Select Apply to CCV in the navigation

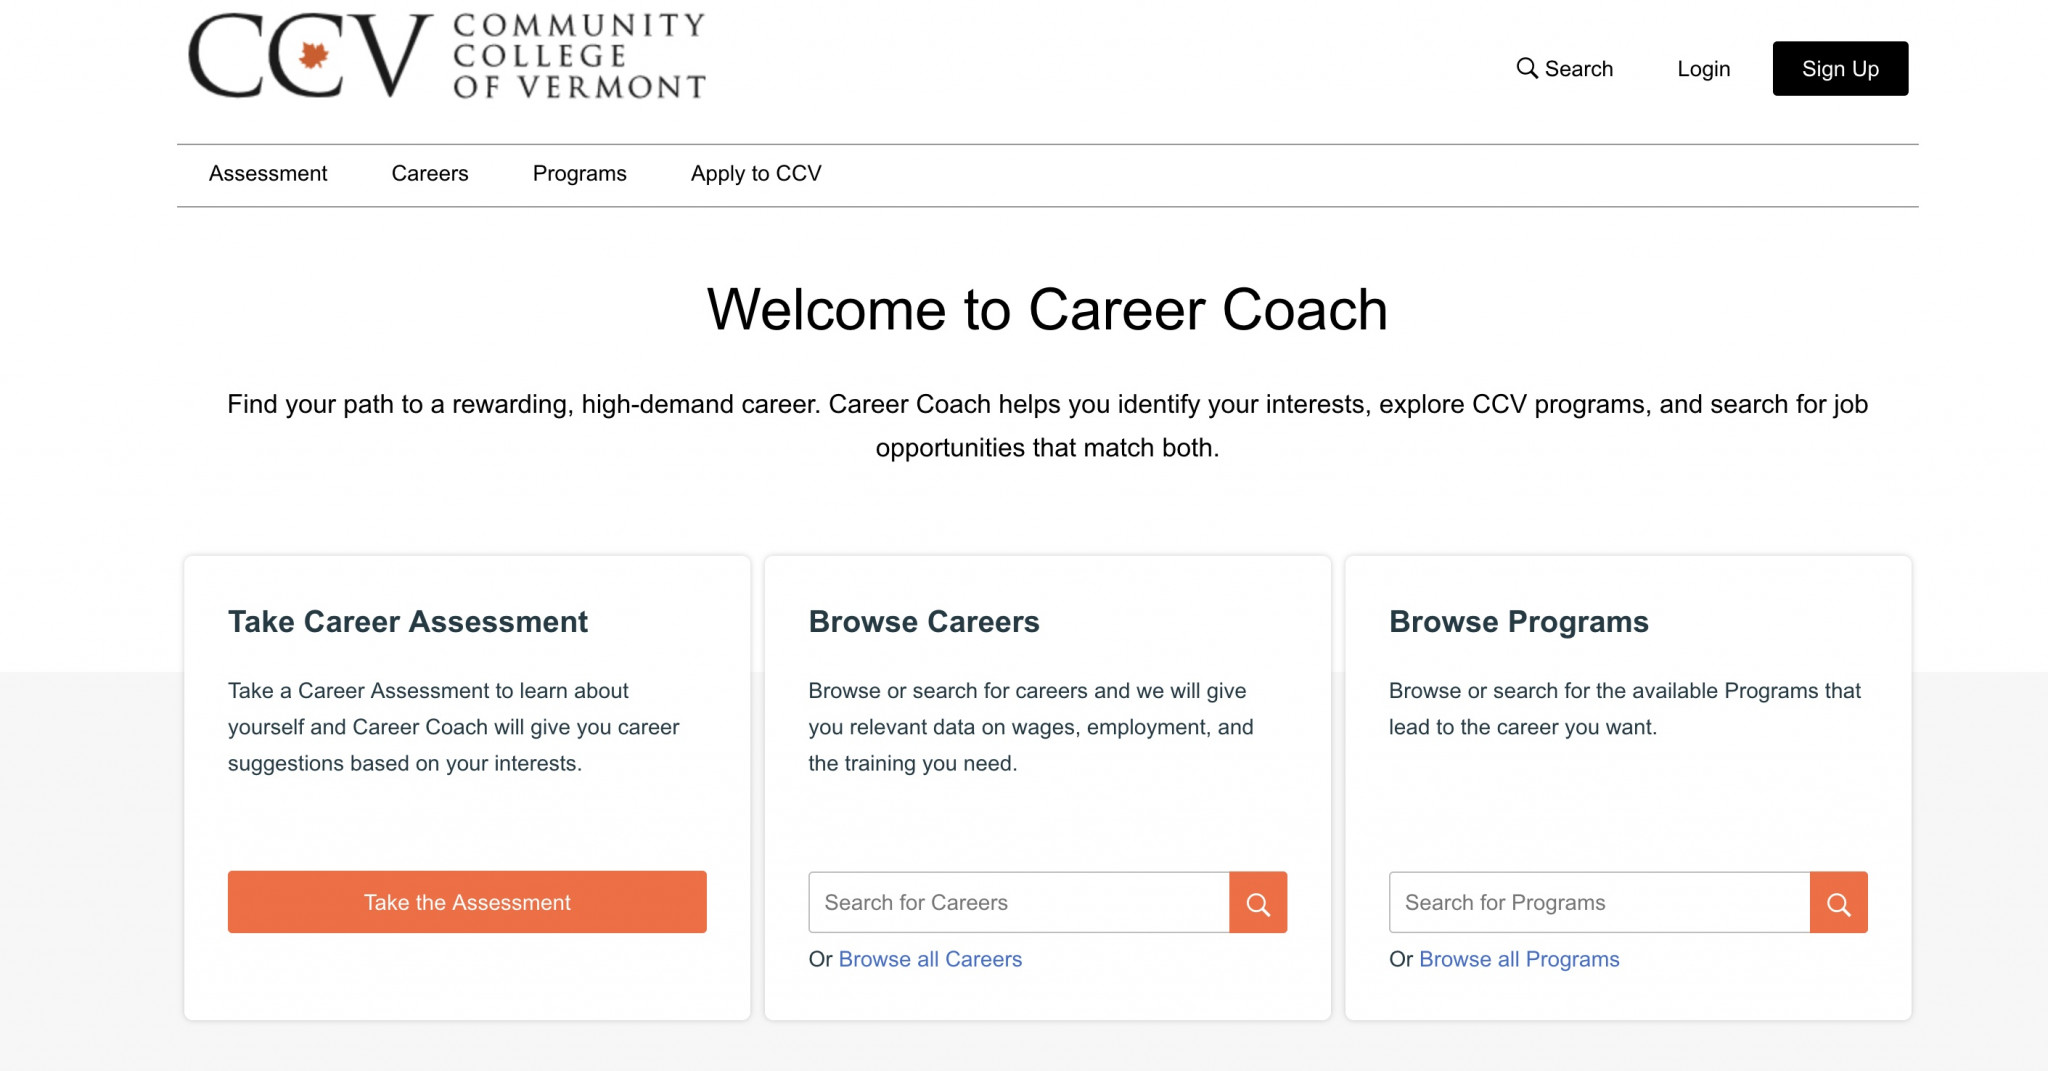tap(755, 173)
